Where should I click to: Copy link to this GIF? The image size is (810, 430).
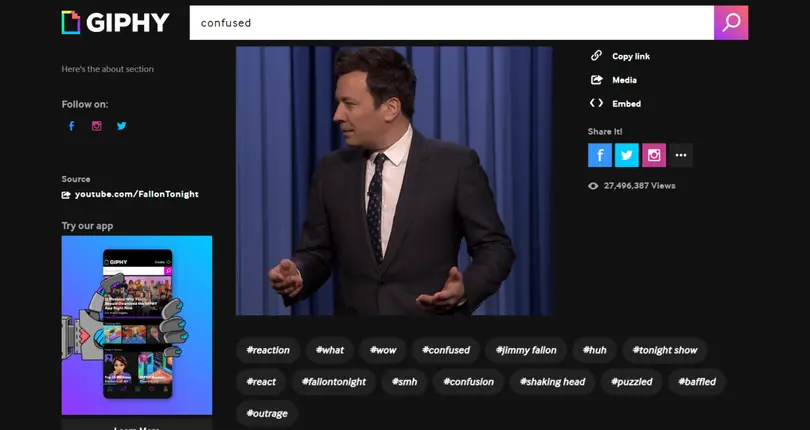pos(620,56)
